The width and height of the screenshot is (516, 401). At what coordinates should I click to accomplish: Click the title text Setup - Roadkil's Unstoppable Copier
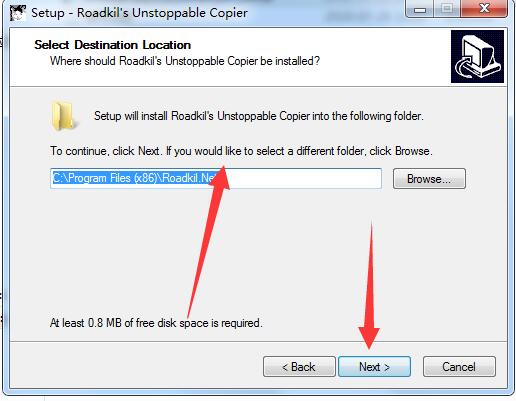pyautogui.click(x=139, y=13)
